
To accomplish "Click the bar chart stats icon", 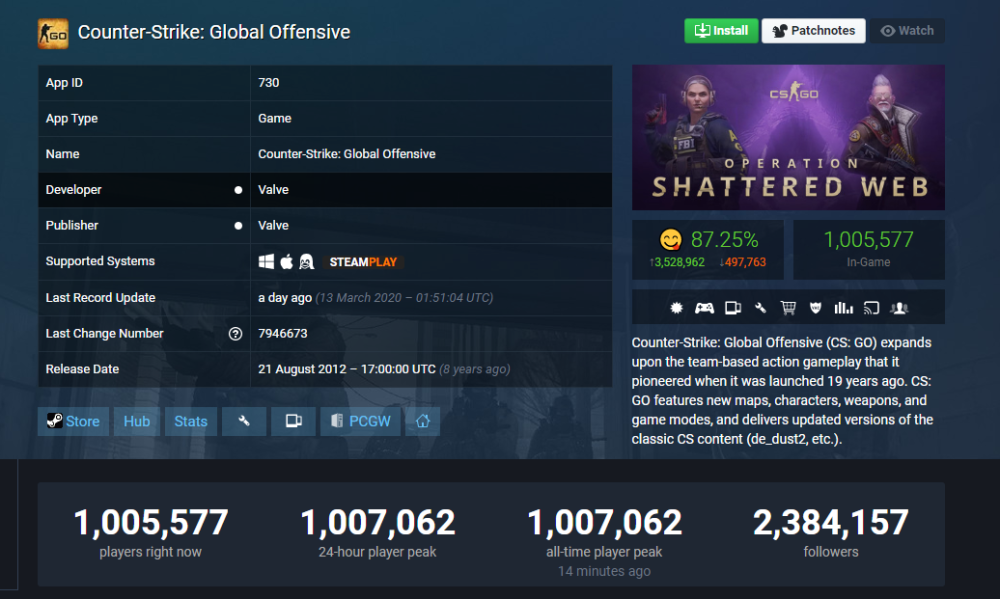I will coord(843,307).
